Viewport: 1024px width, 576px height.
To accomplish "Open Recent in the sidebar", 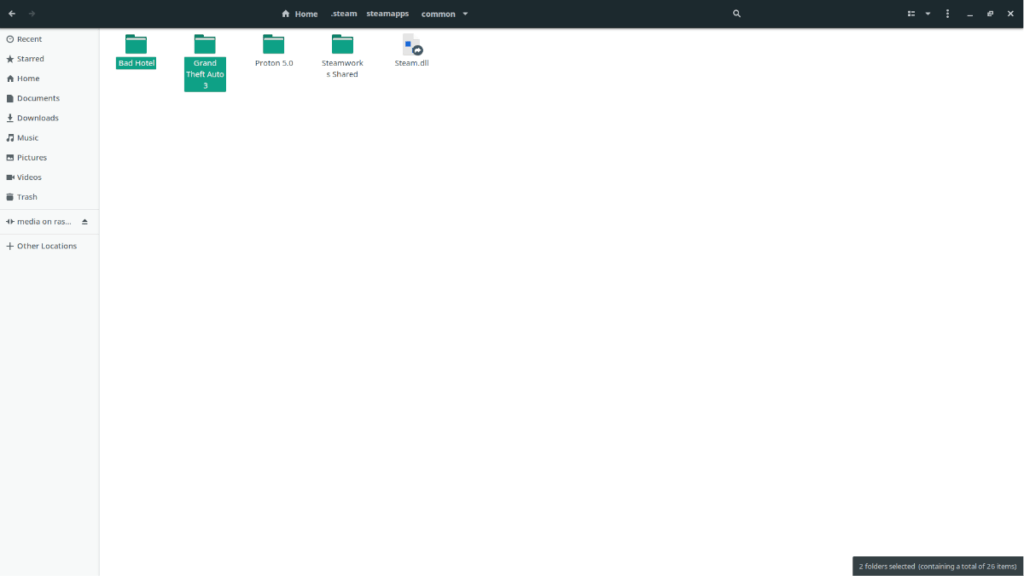I will coord(29,39).
